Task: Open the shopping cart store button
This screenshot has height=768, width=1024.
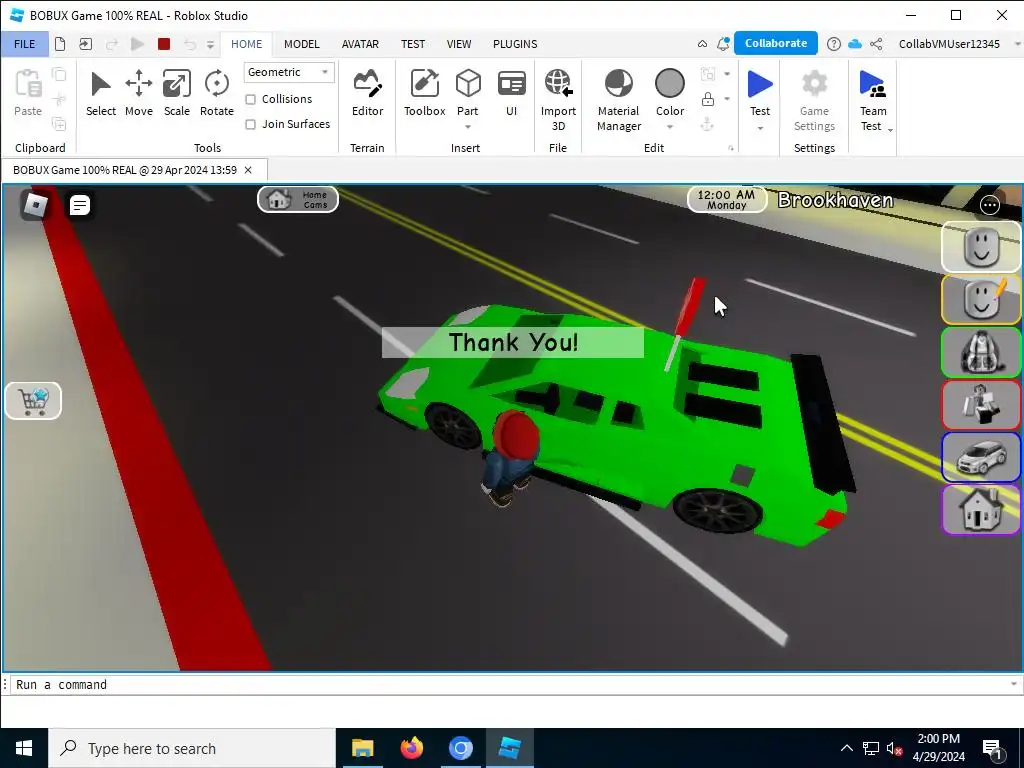Action: point(33,400)
